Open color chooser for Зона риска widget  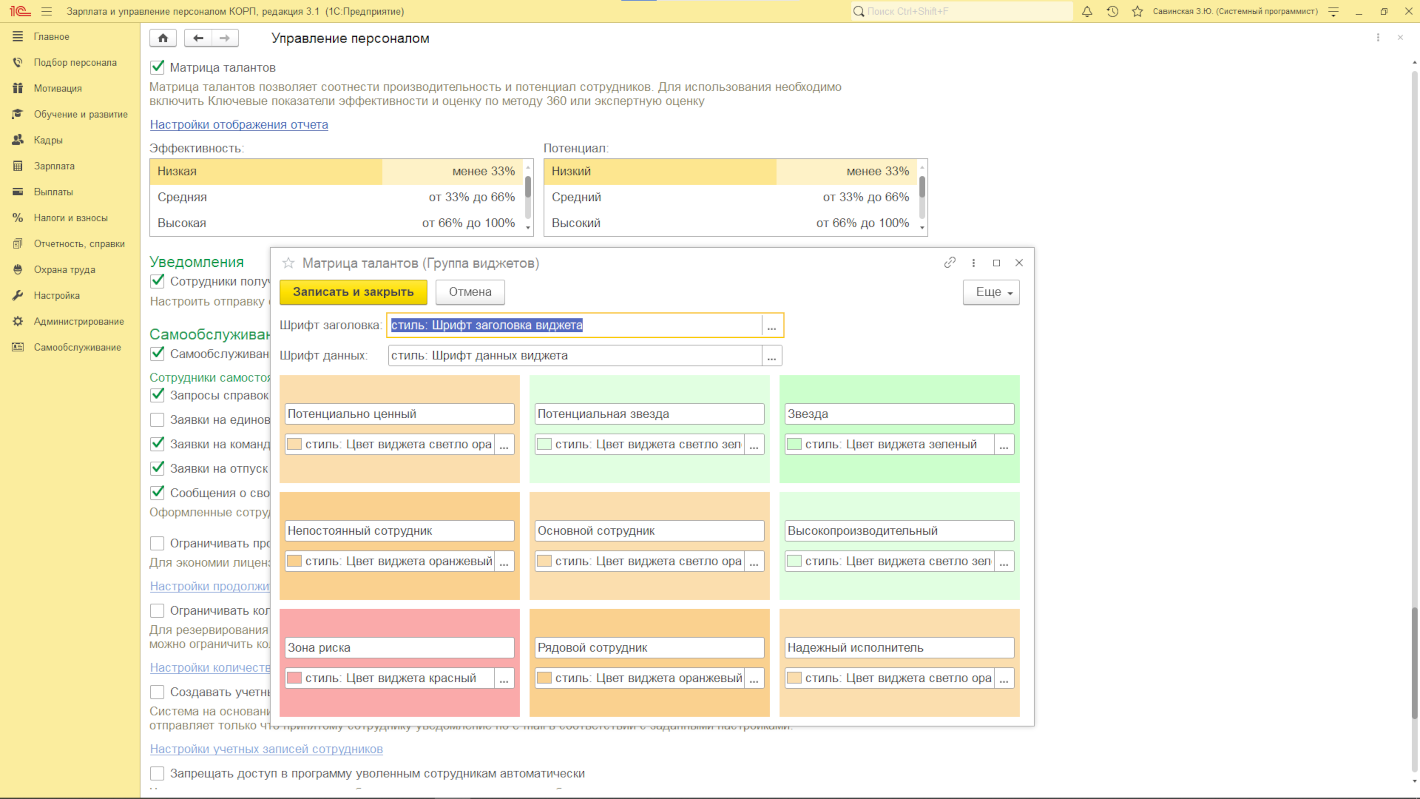click(x=504, y=678)
